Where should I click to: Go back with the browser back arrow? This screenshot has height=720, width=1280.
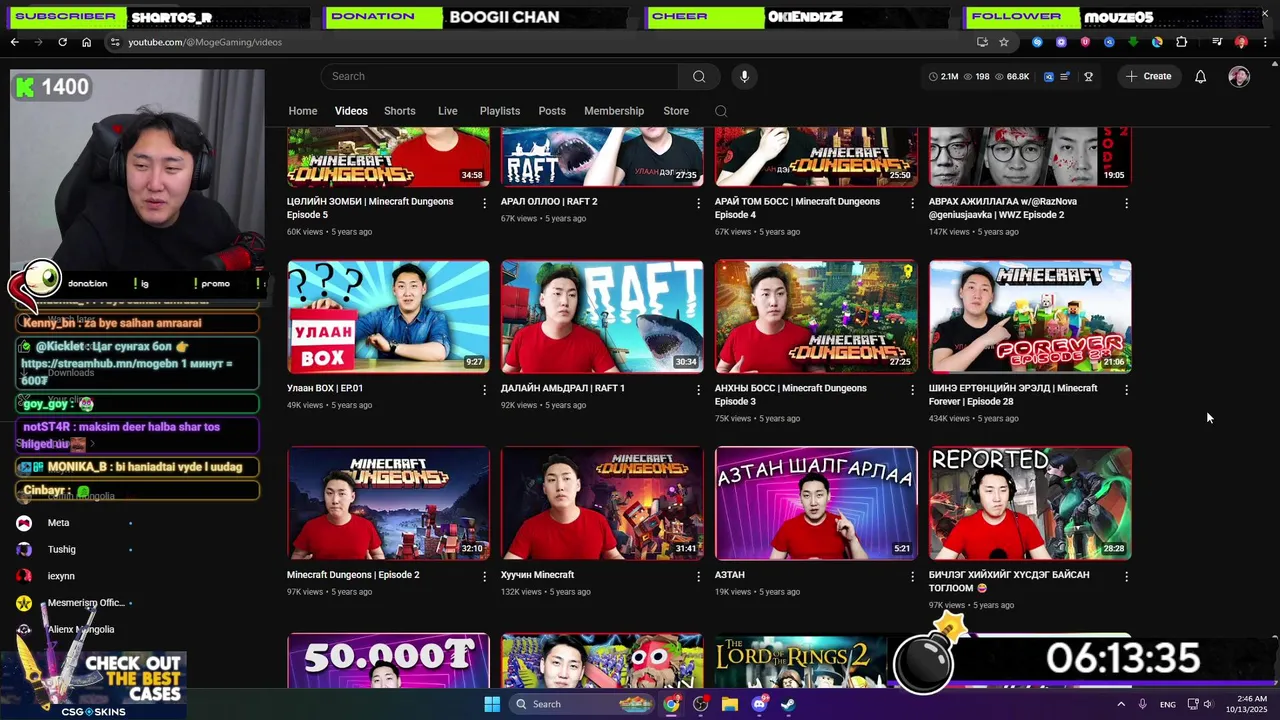tap(14, 42)
